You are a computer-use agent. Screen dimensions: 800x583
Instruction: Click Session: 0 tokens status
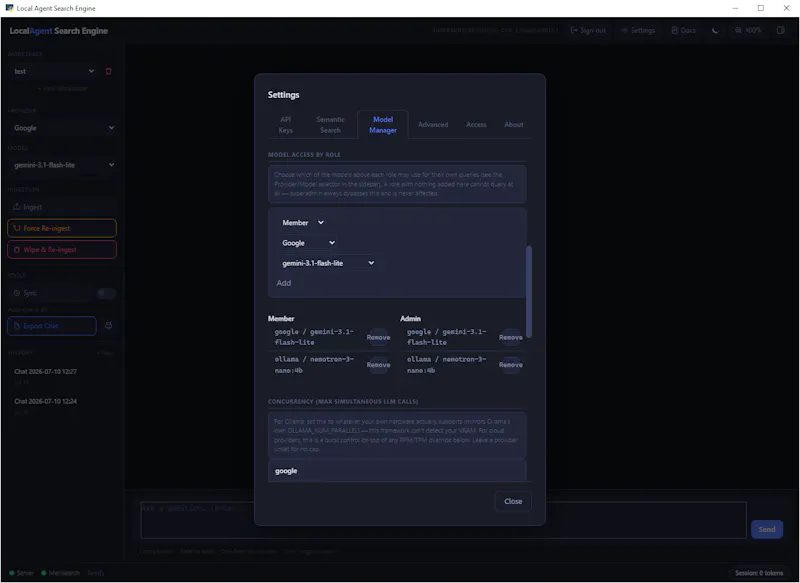coord(759,573)
